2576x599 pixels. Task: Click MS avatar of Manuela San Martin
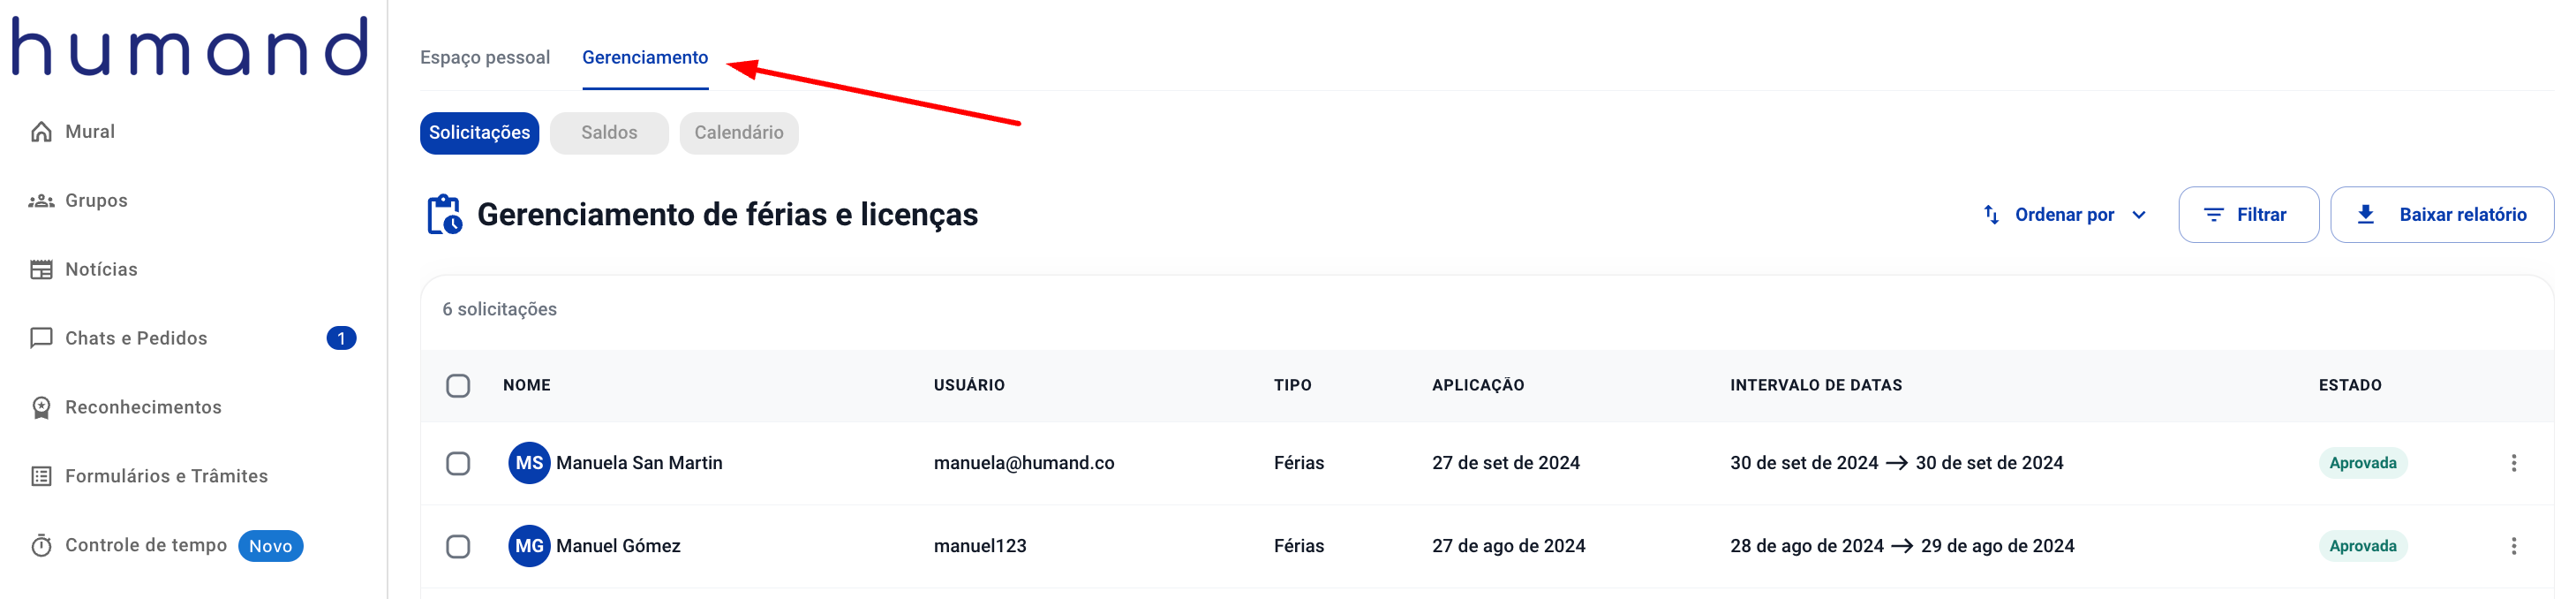529,464
